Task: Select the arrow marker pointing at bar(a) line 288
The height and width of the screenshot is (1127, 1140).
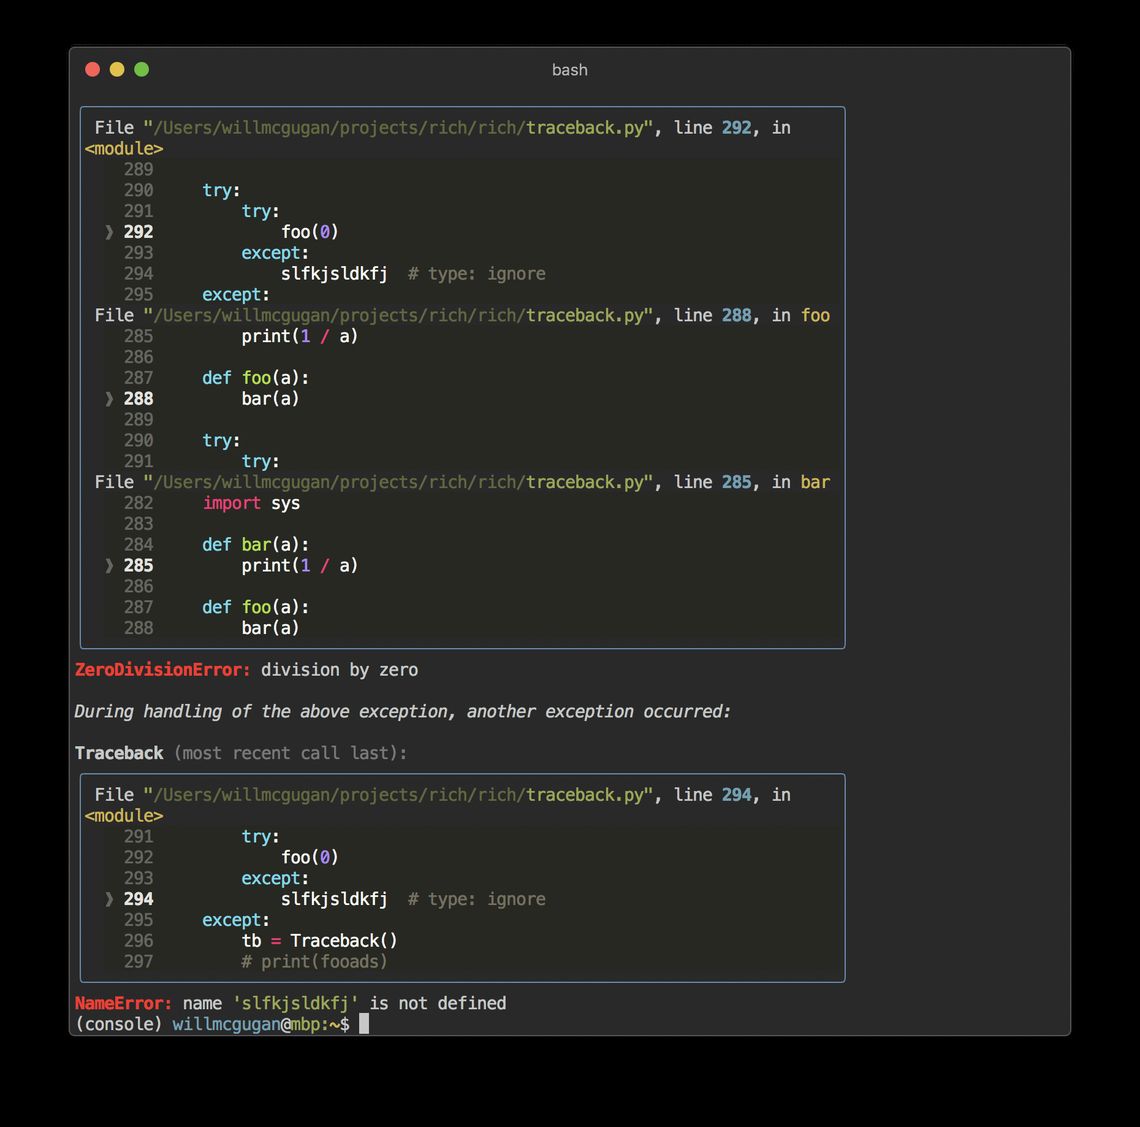Action: [x=109, y=399]
